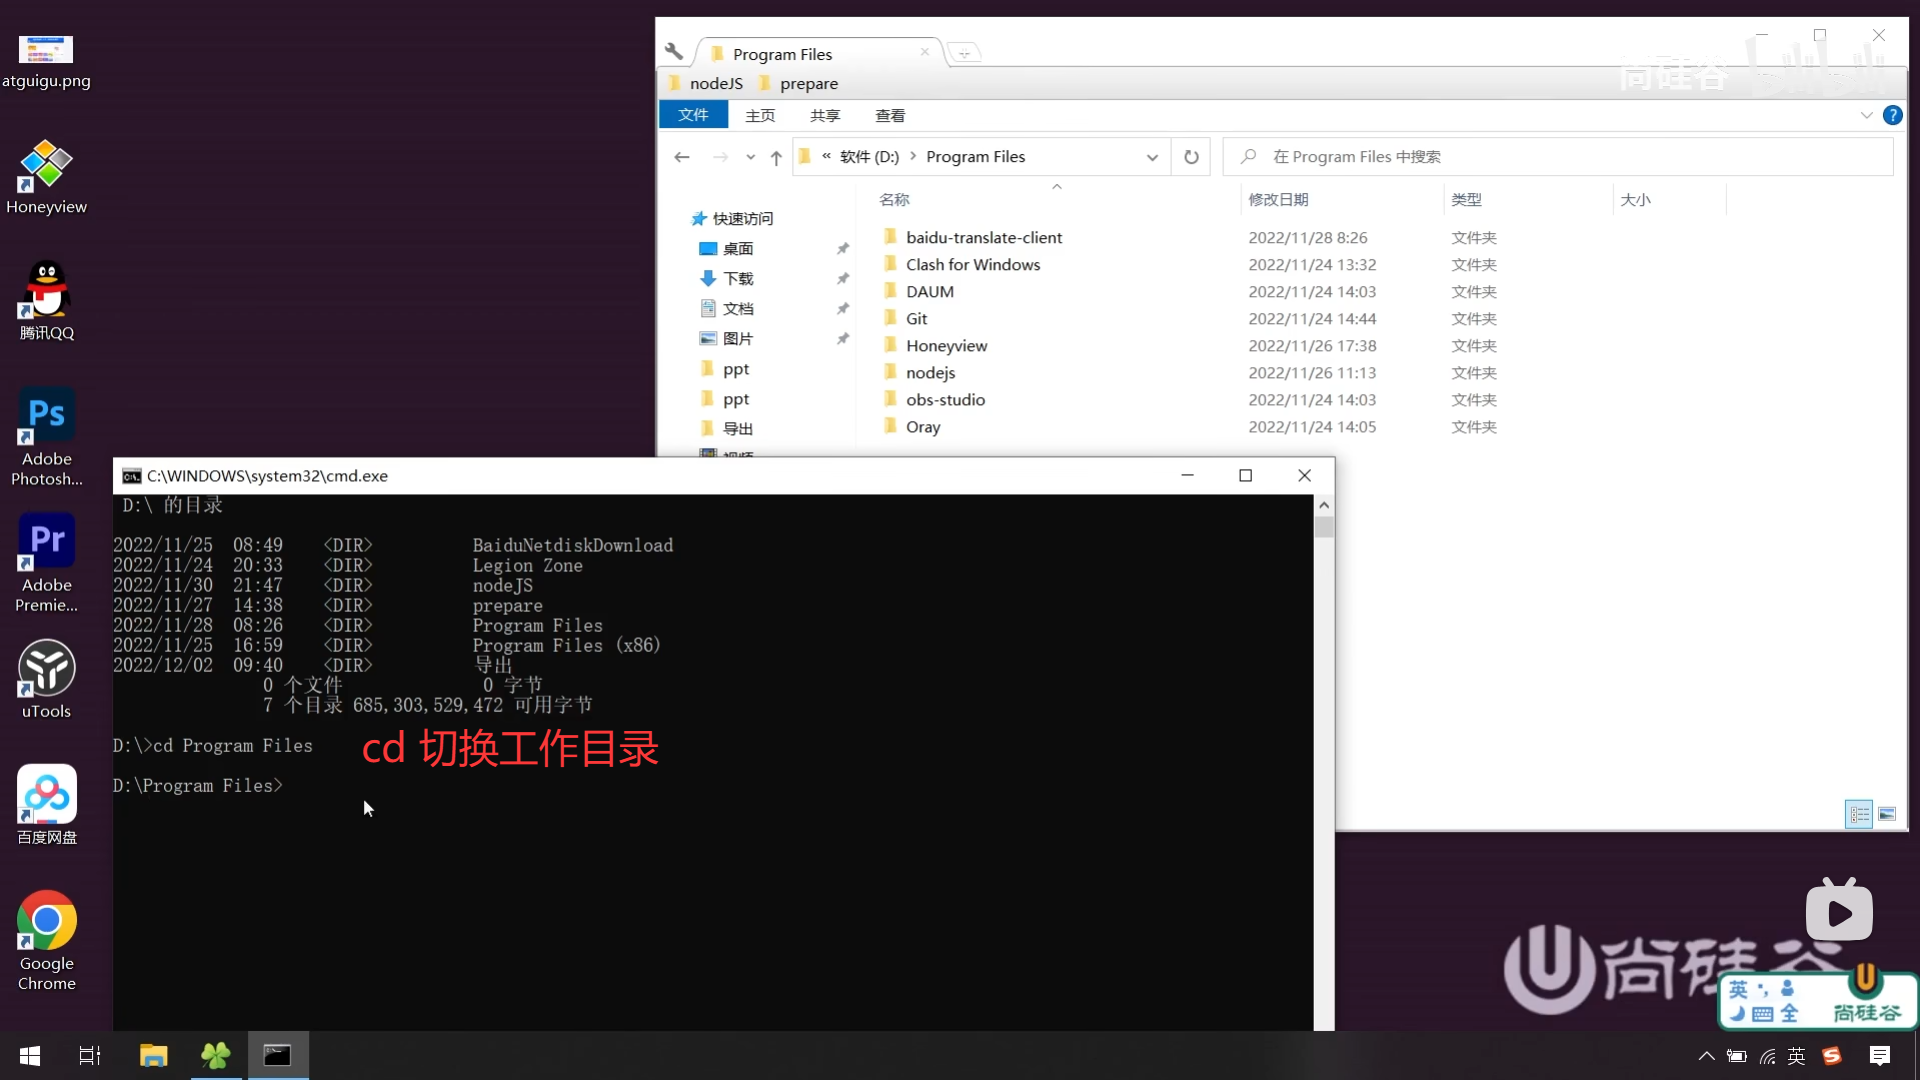
Task: Go up one folder level
Action: pos(776,157)
